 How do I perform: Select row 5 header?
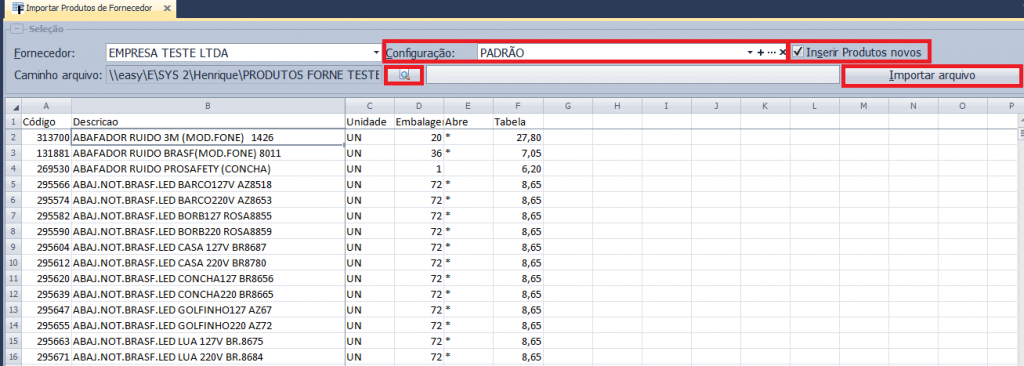click(x=13, y=184)
